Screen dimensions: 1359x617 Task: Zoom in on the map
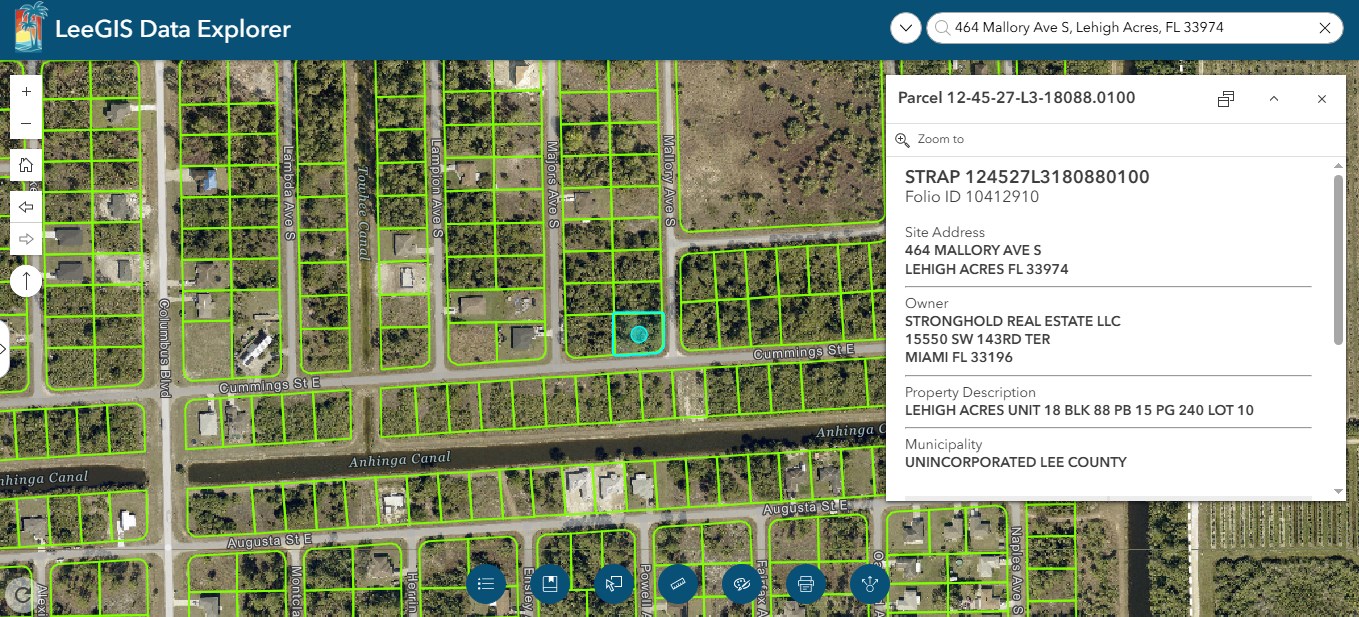click(26, 91)
